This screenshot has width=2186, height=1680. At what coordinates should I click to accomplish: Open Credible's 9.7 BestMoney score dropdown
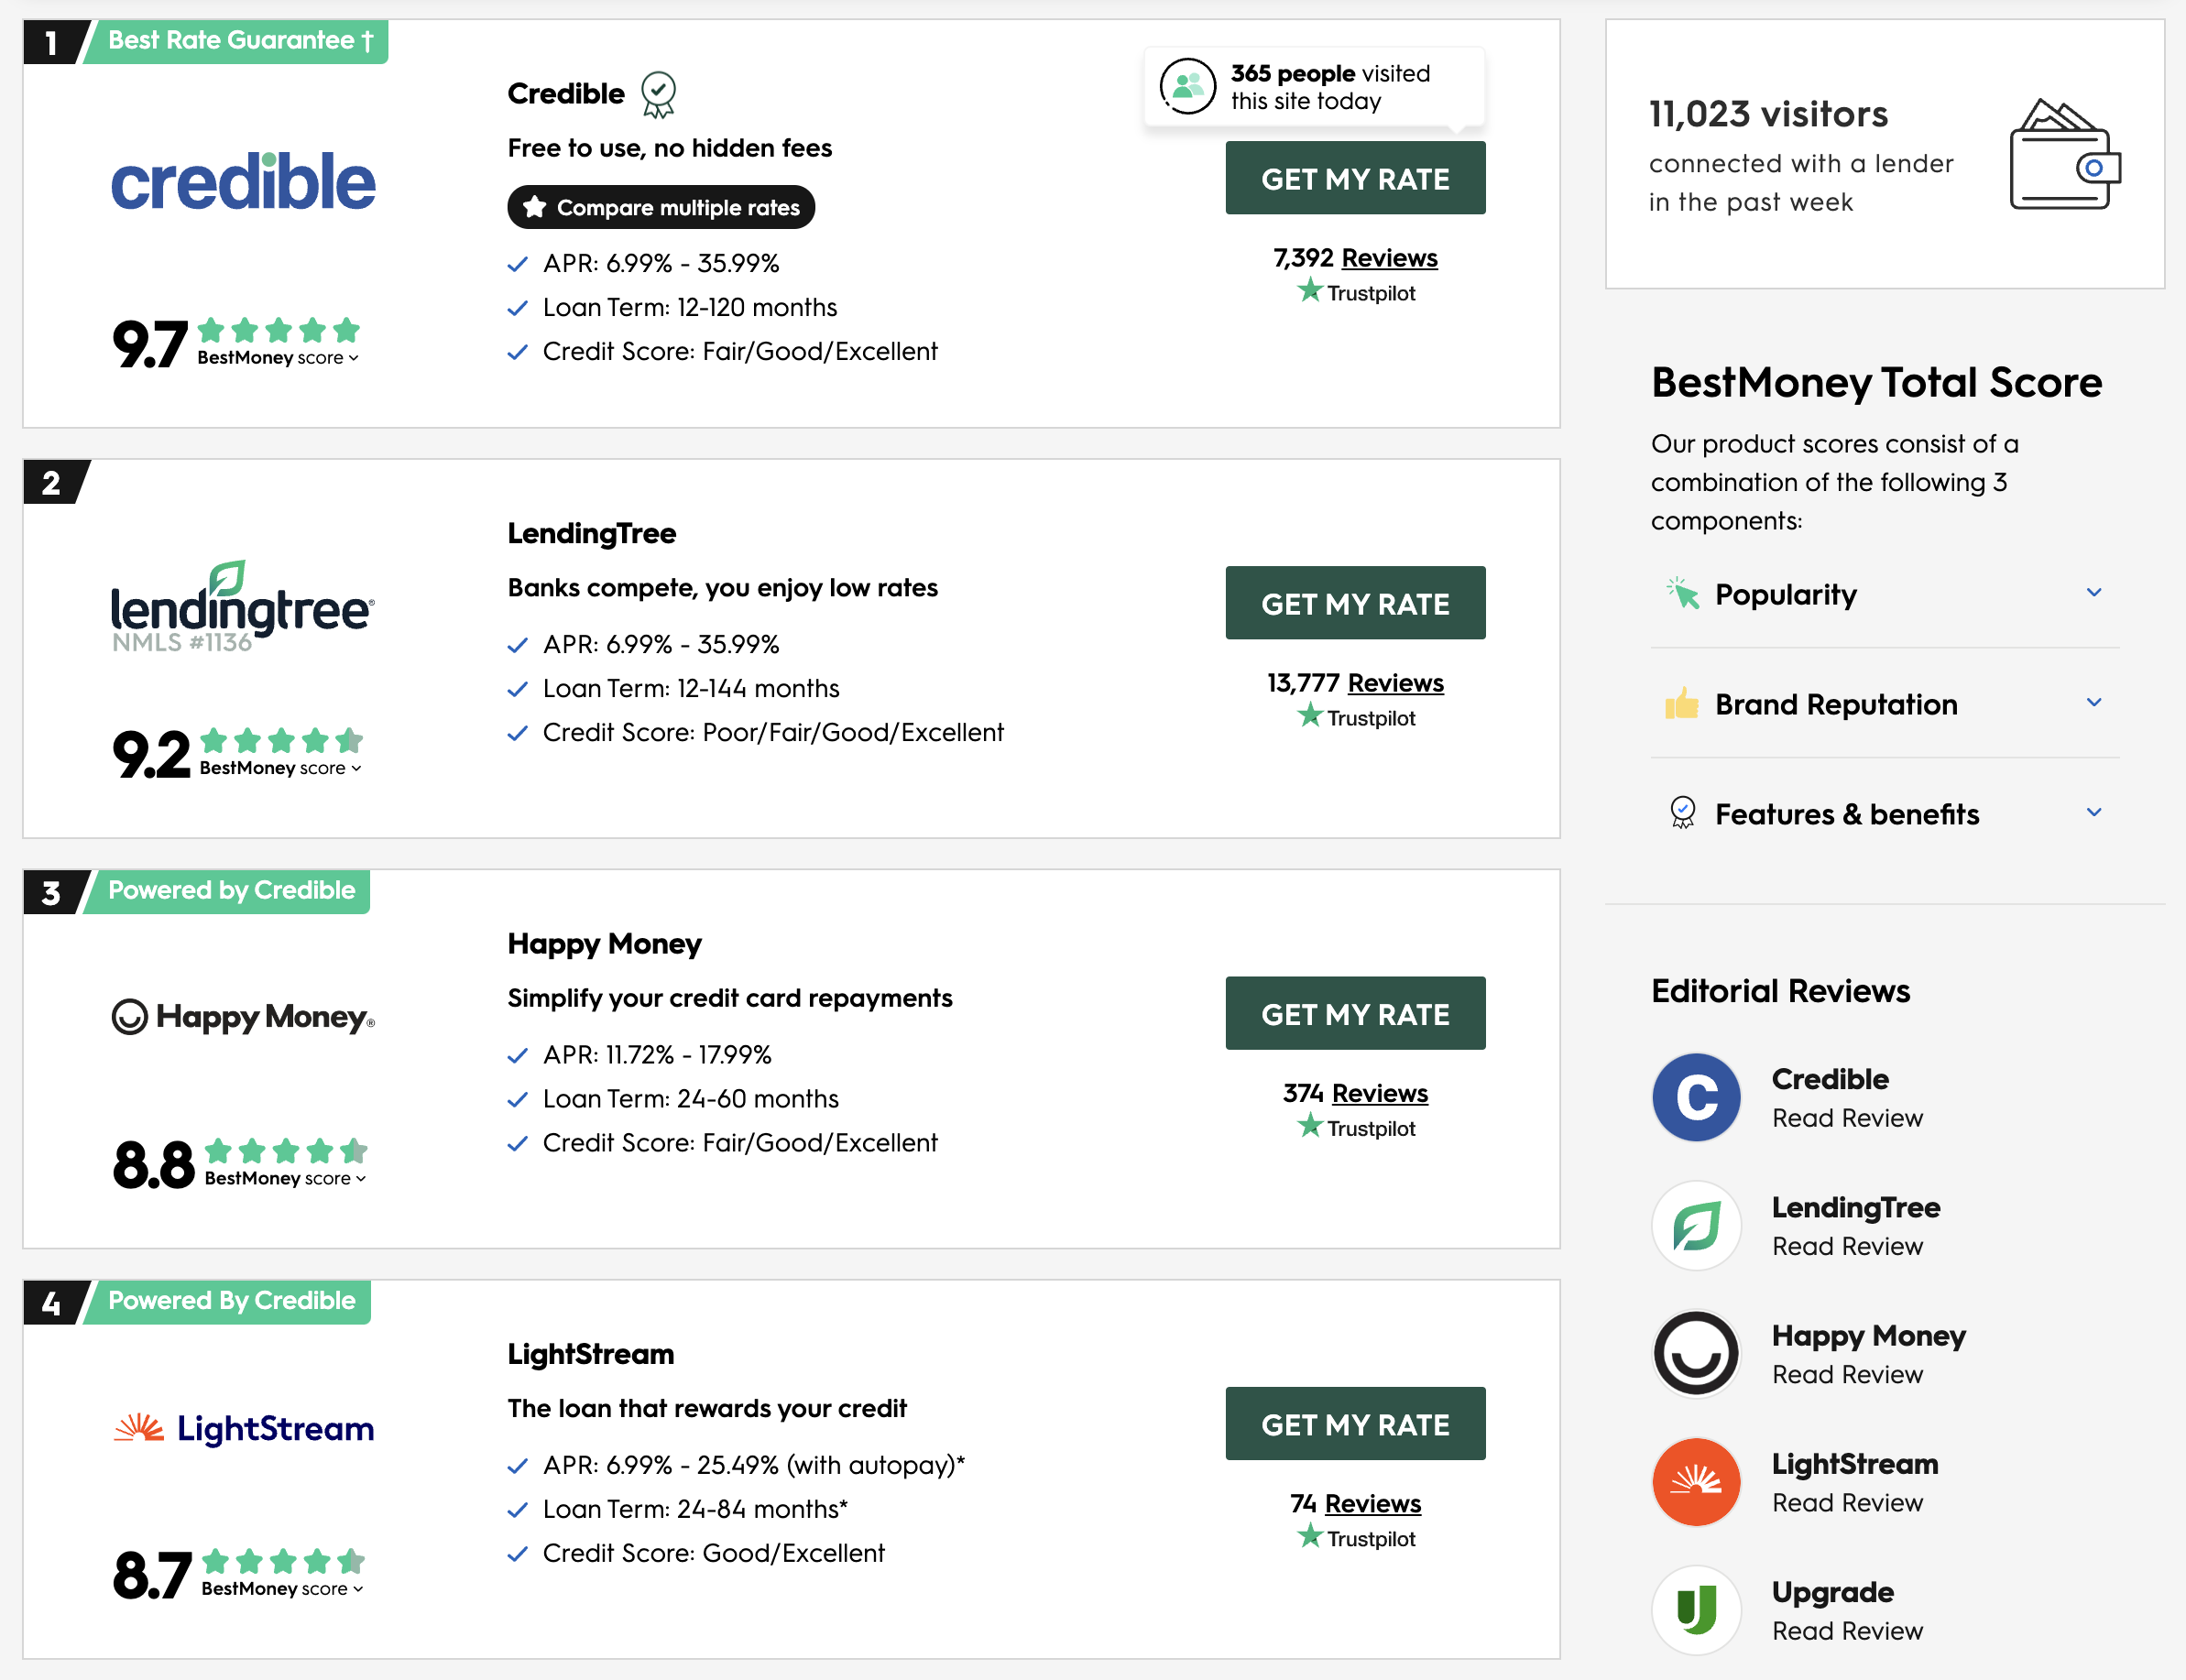278,358
